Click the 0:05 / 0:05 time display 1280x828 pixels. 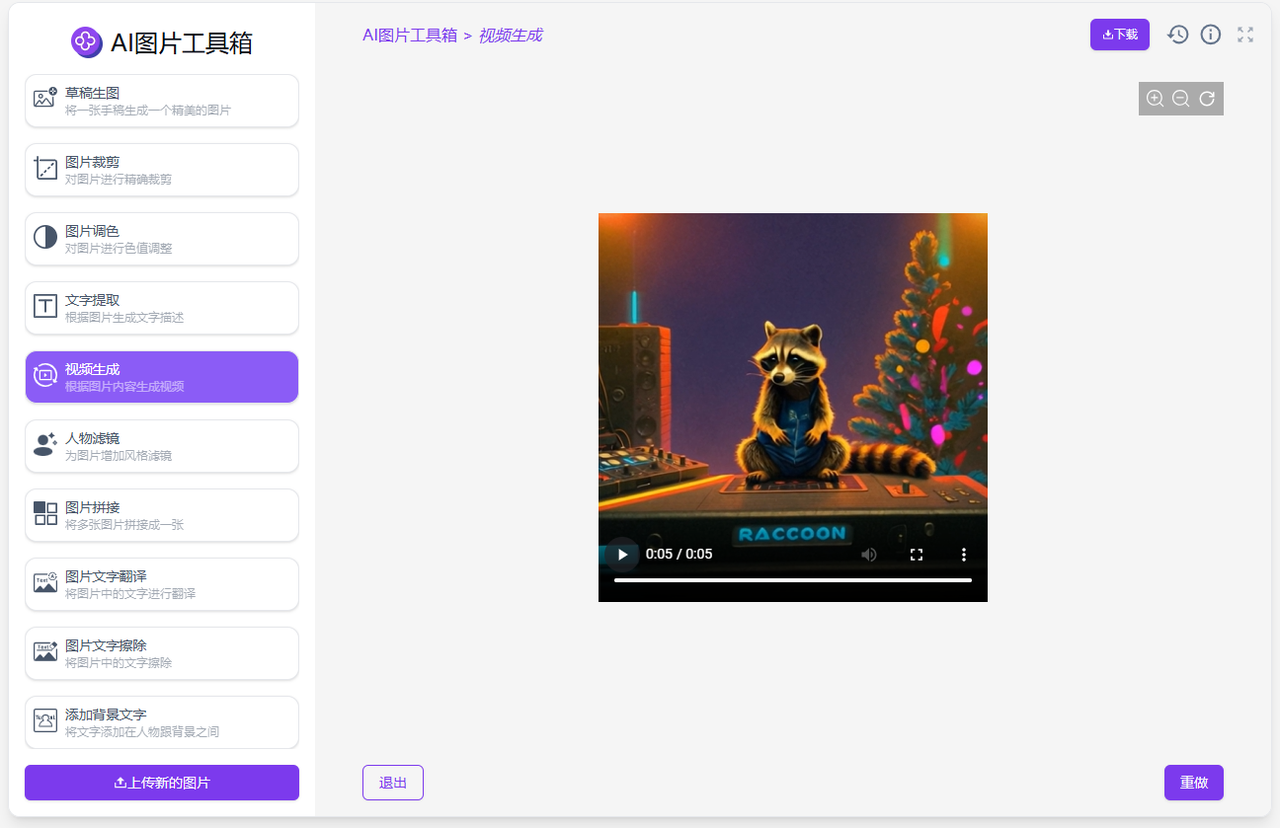click(x=679, y=554)
